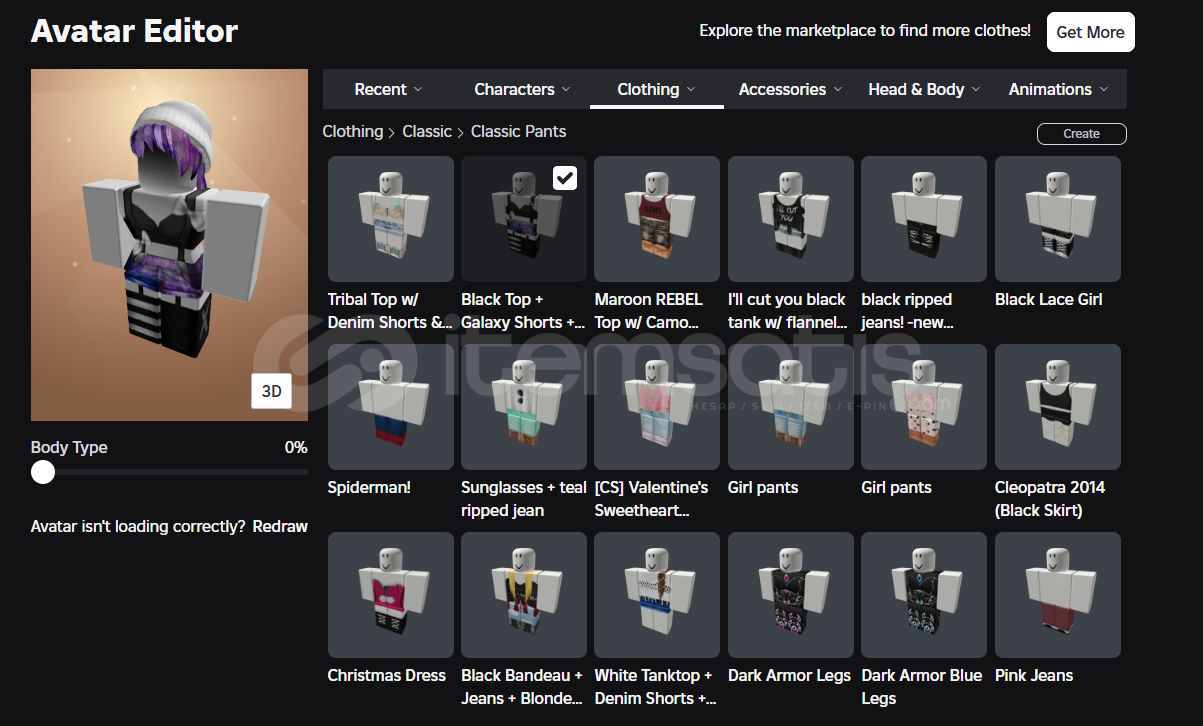The height and width of the screenshot is (726, 1203).
Task: Switch to the Accessories tab
Action: (x=791, y=89)
